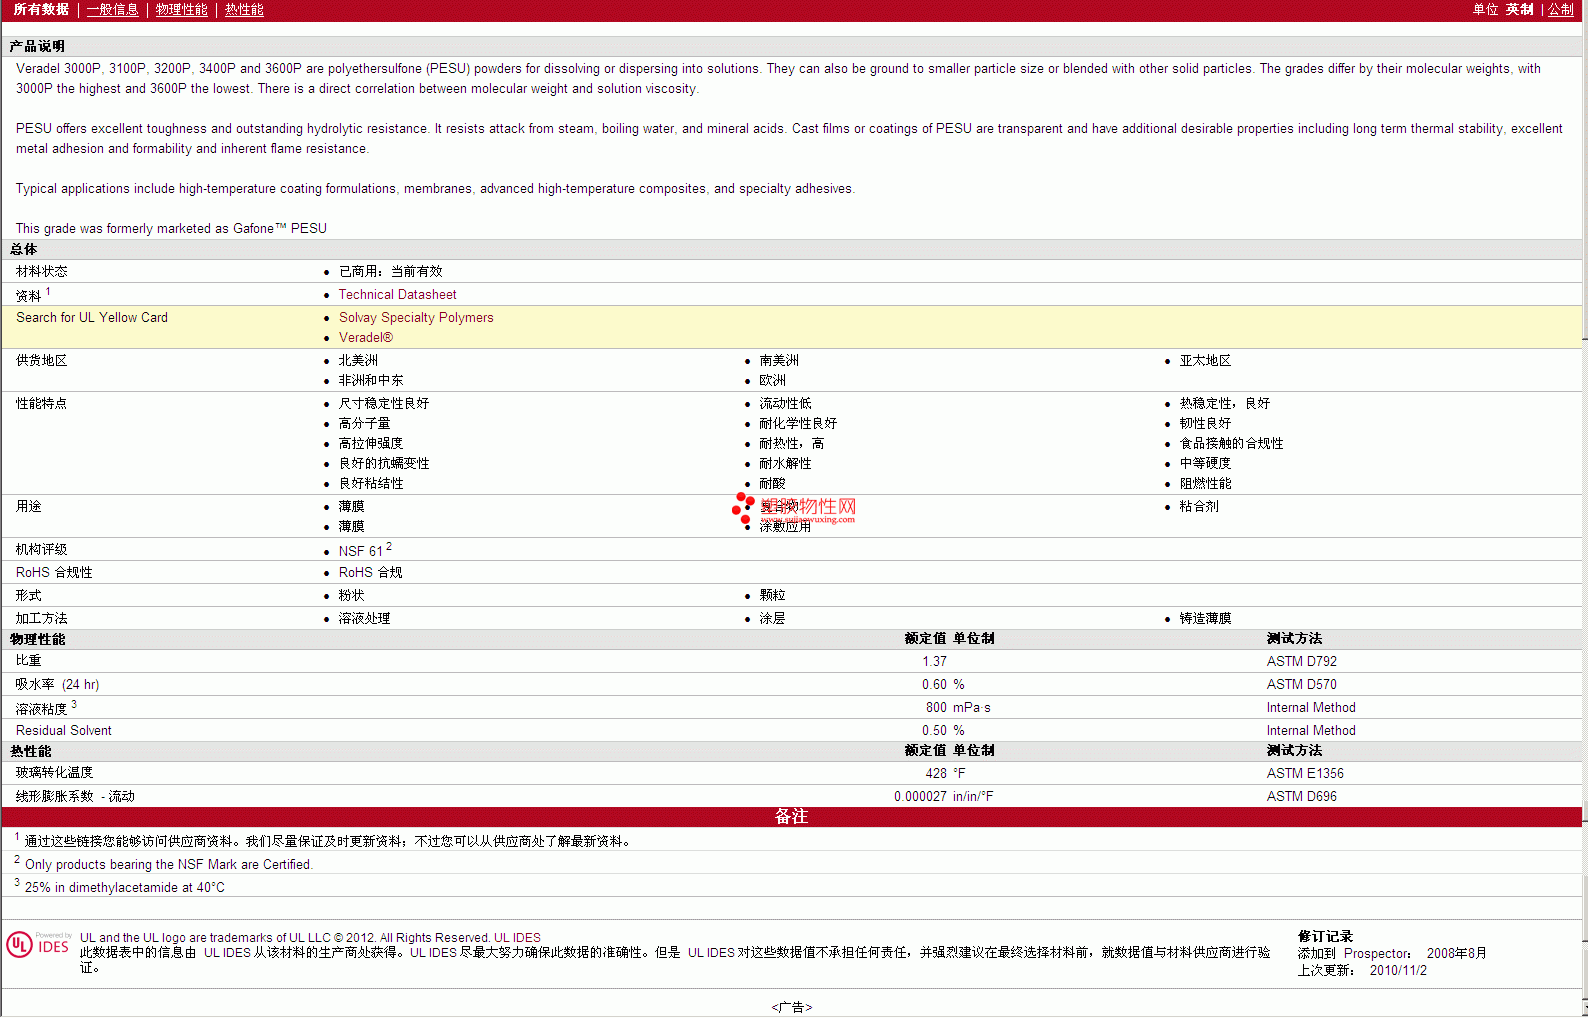Click the 物理性能 section header in the table
Viewport: 1588px width, 1018px height.
click(37, 638)
